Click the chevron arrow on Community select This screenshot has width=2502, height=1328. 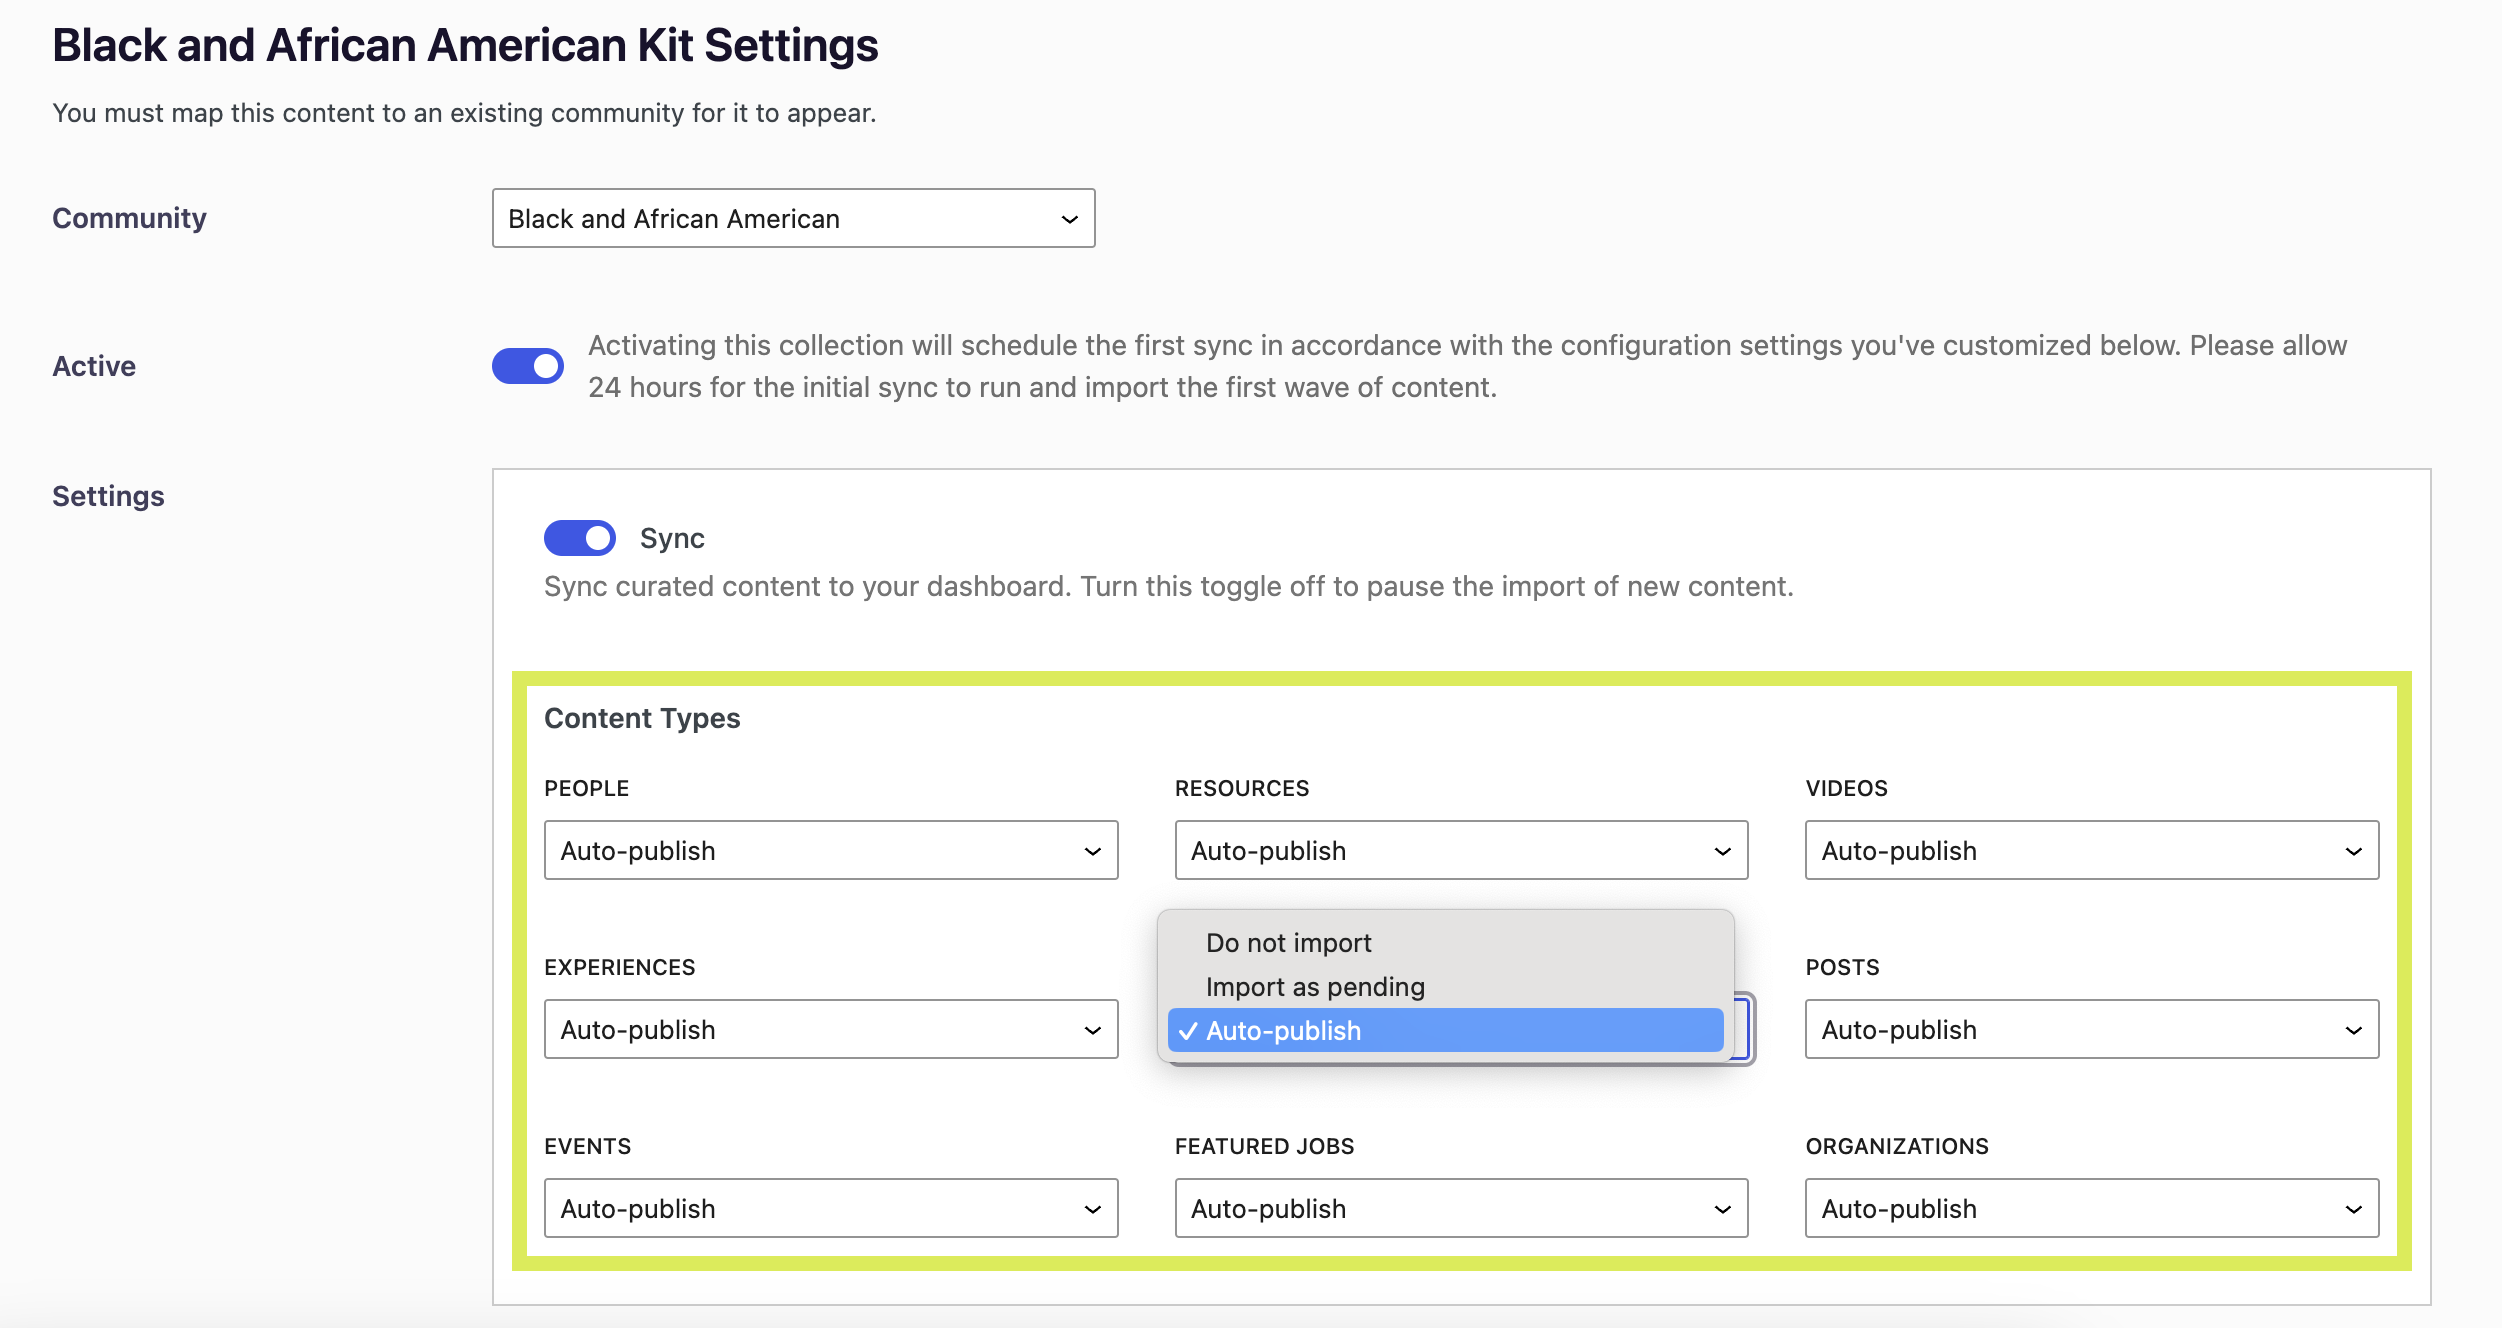coord(1069,219)
